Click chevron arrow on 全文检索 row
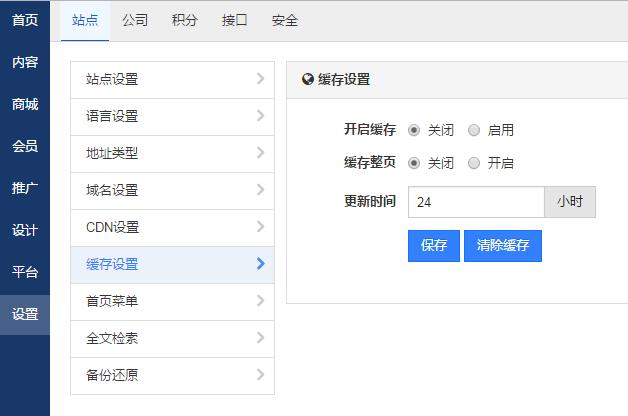 tap(260, 338)
